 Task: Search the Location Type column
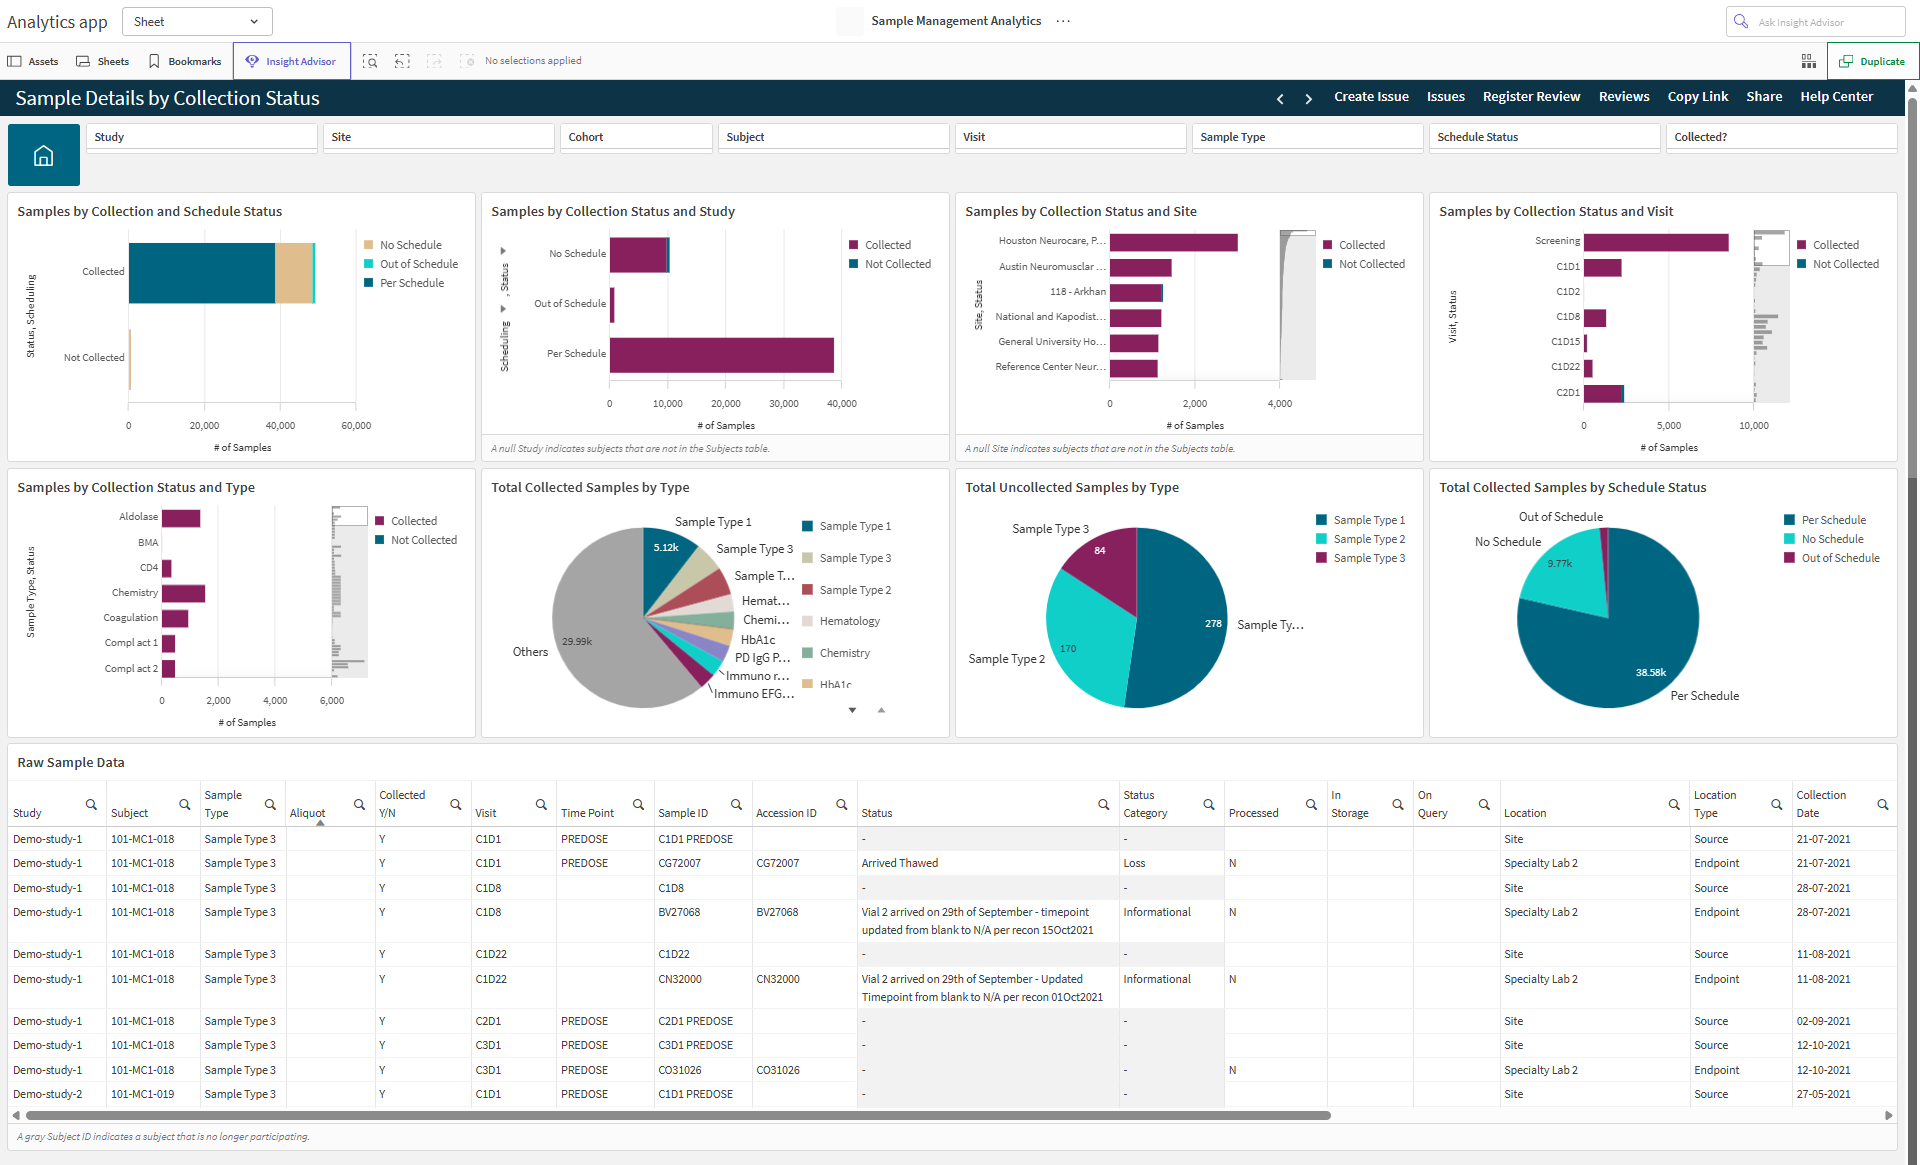1777,805
